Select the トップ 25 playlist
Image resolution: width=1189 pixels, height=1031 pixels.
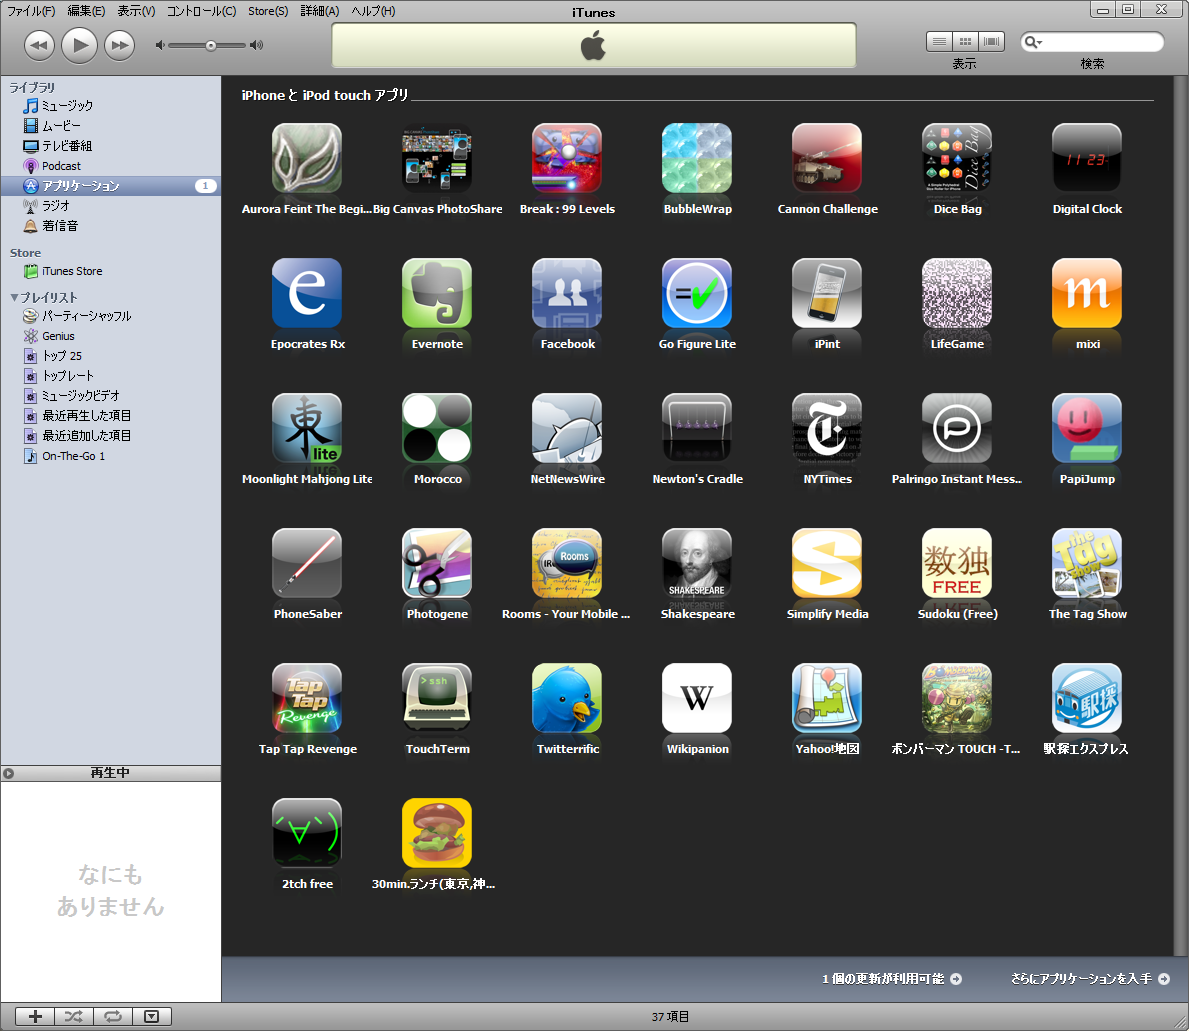[111, 356]
